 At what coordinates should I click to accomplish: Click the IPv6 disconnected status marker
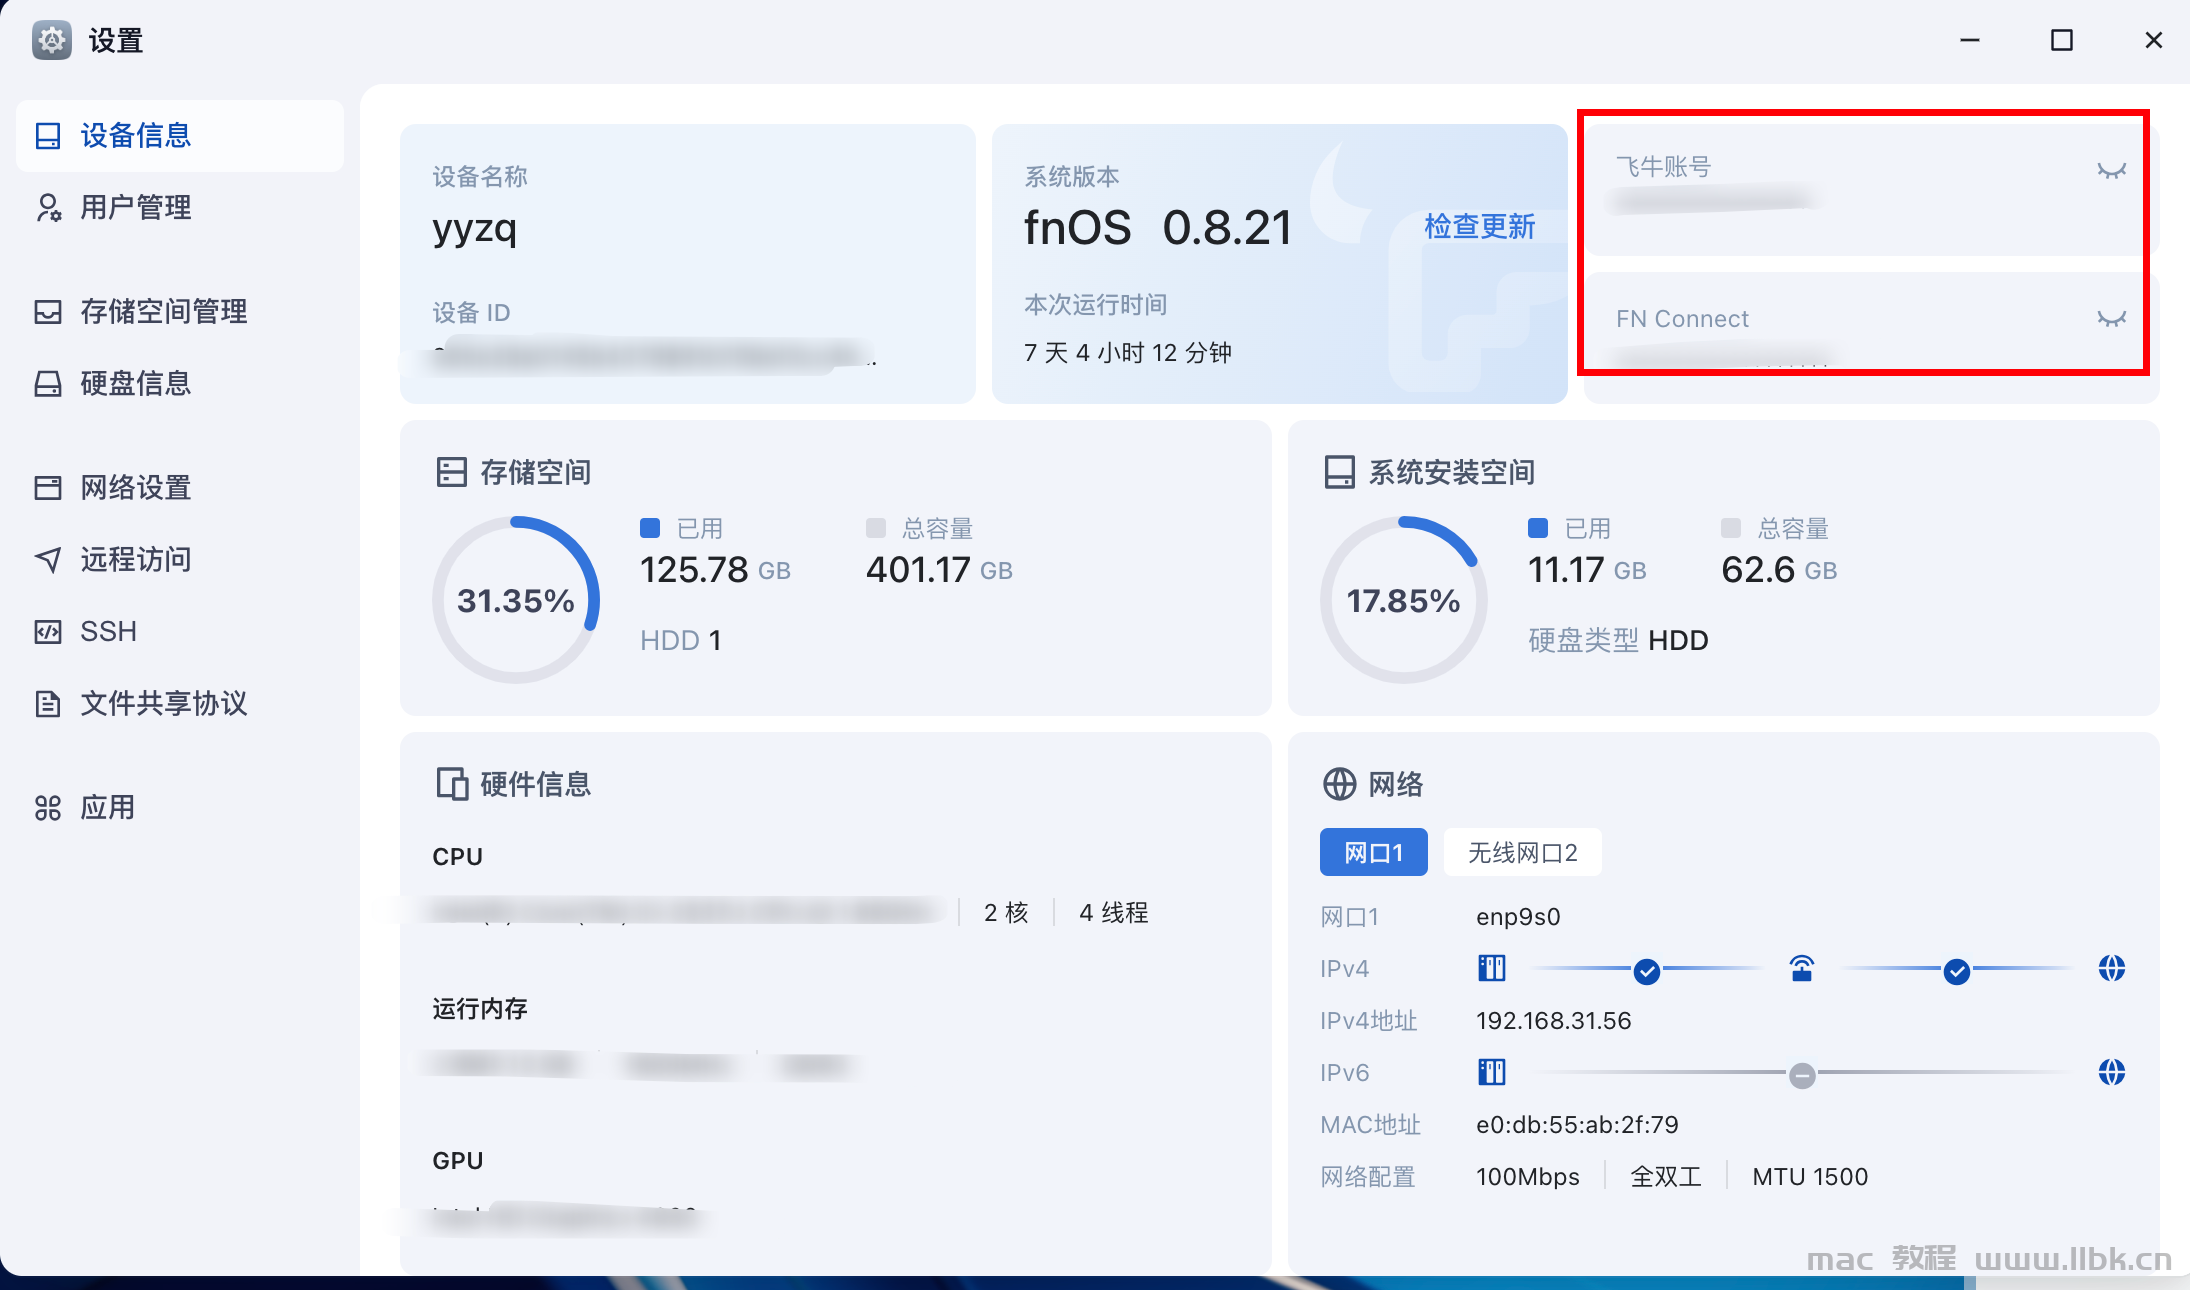1802,1075
